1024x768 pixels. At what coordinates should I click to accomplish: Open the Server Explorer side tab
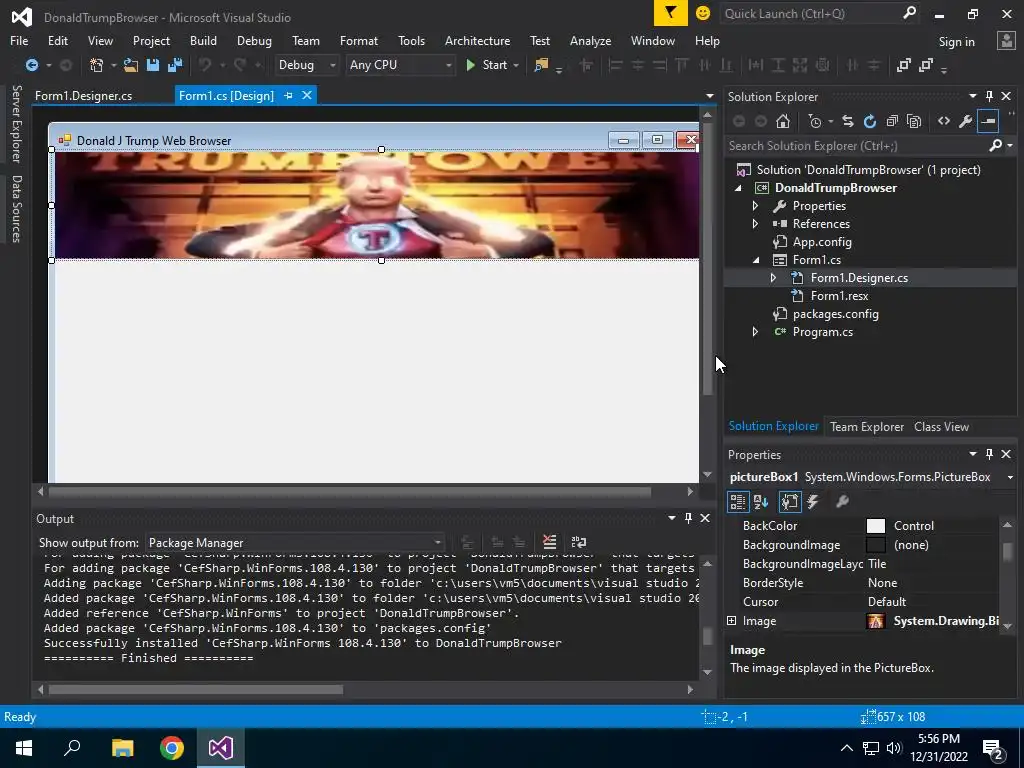click(x=17, y=124)
